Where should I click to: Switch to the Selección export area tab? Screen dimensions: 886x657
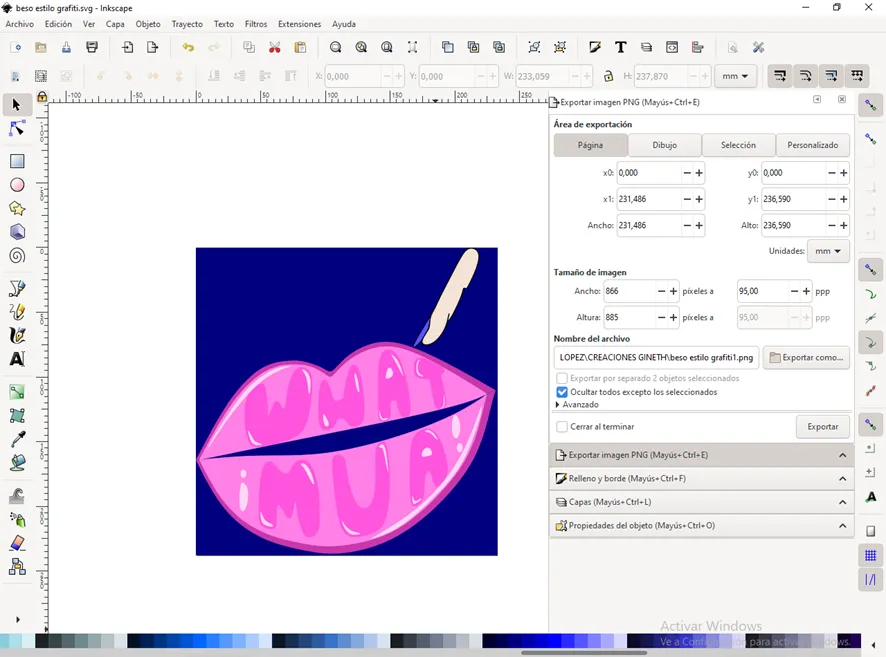[738, 145]
